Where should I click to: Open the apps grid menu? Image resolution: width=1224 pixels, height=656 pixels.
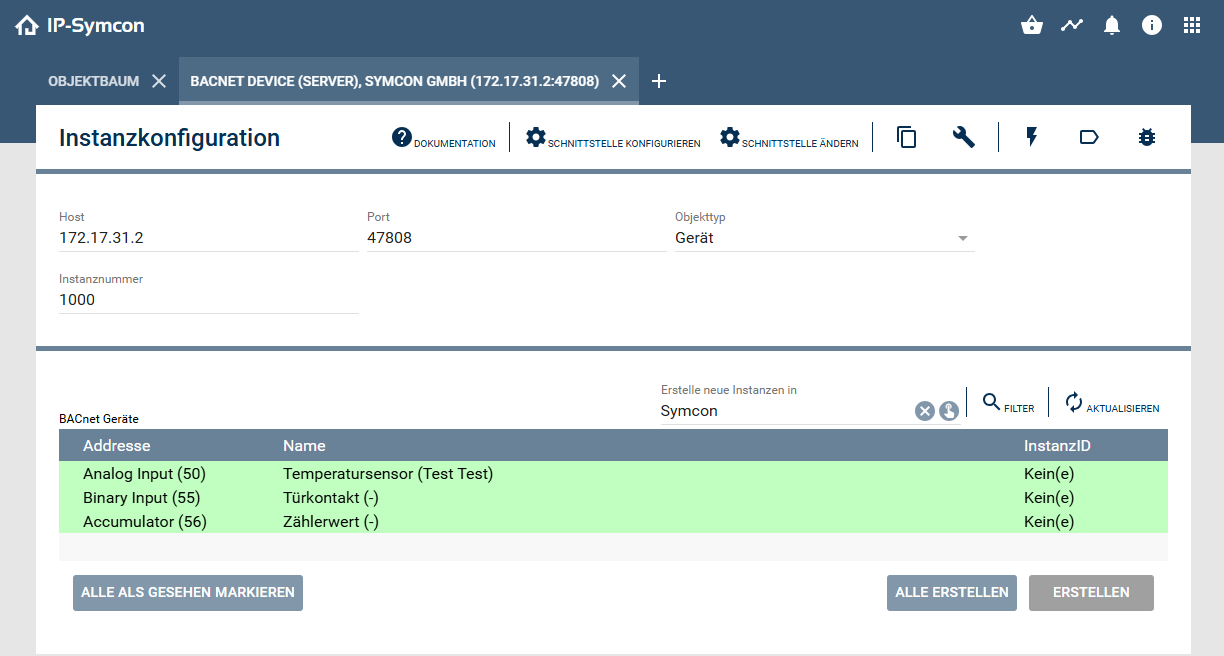pos(1192,26)
